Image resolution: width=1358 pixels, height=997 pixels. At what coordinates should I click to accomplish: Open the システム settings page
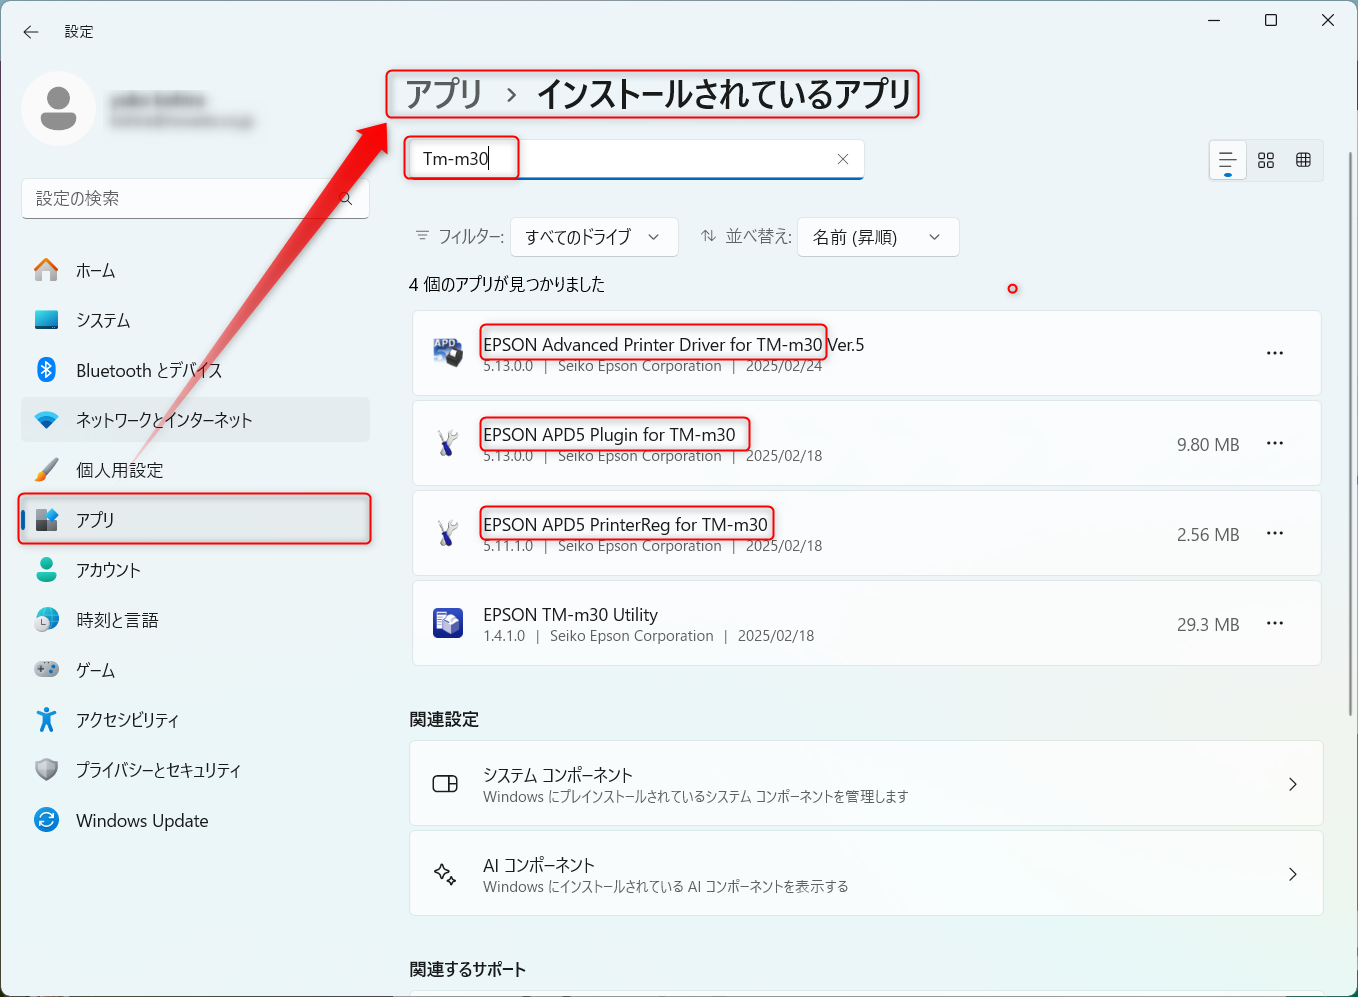point(195,320)
